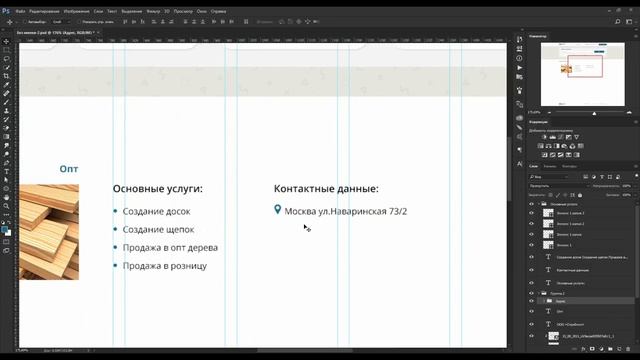The width and height of the screenshot is (640, 360).
Task: Click the Navigator preview thumbnail
Action: (x=582, y=74)
